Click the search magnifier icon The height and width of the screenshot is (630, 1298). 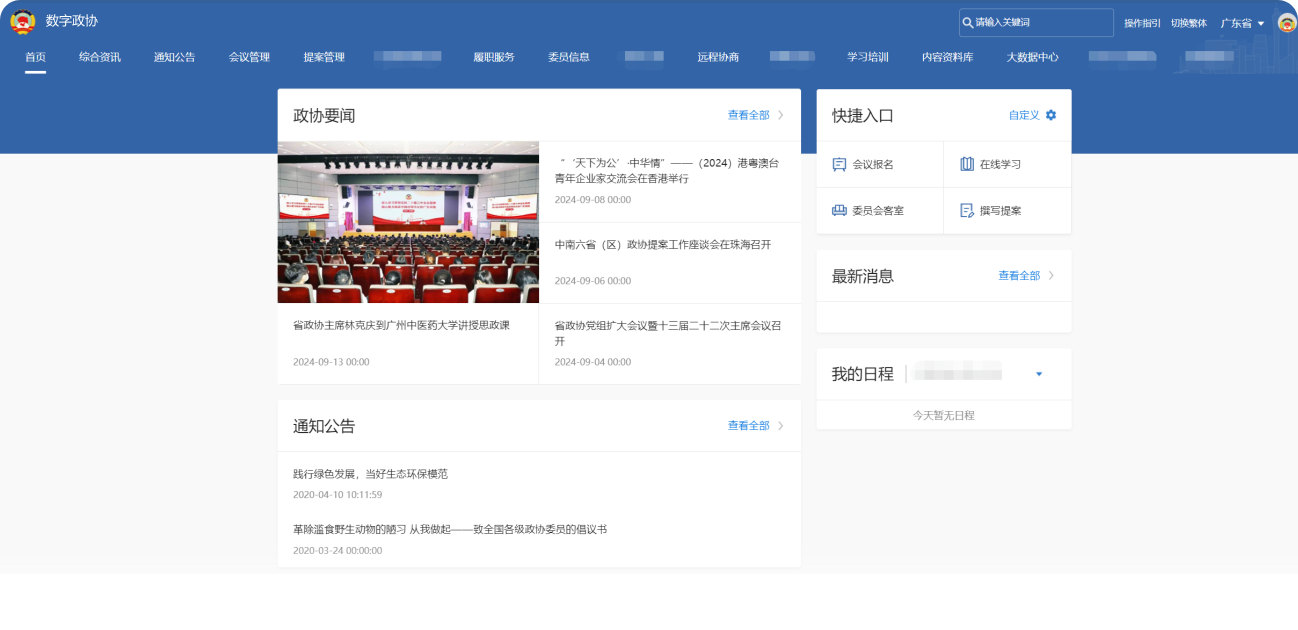(x=967, y=23)
